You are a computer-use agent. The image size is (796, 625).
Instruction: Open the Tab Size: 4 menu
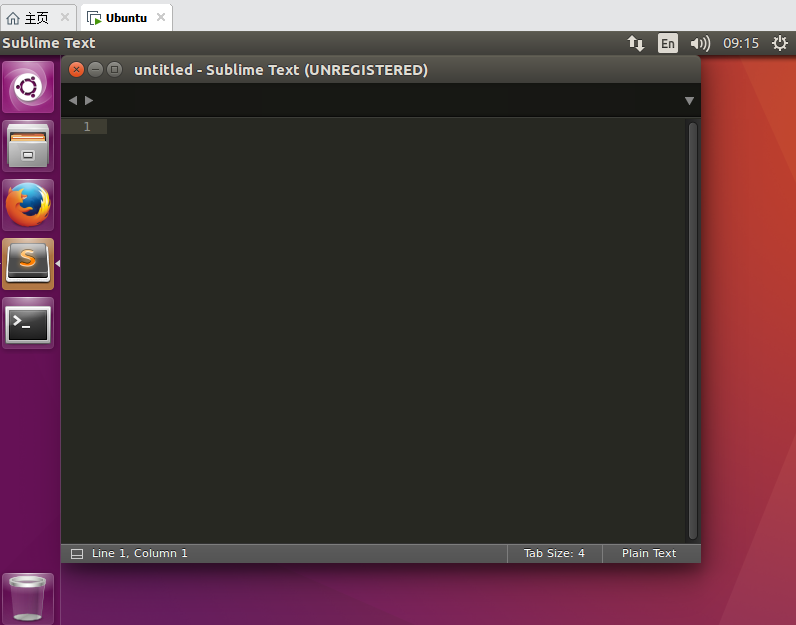(x=554, y=553)
